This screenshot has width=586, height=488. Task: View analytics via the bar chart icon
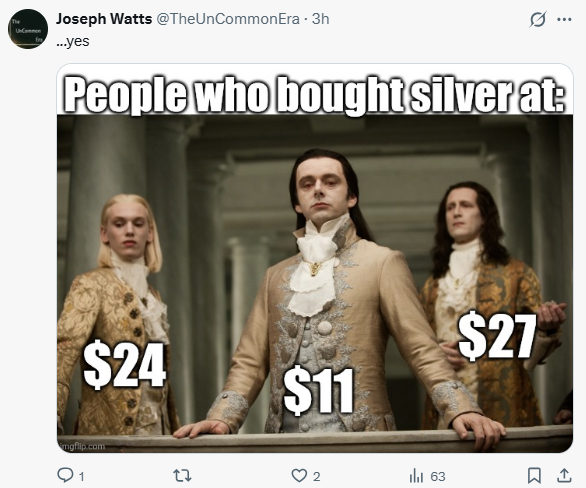416,476
